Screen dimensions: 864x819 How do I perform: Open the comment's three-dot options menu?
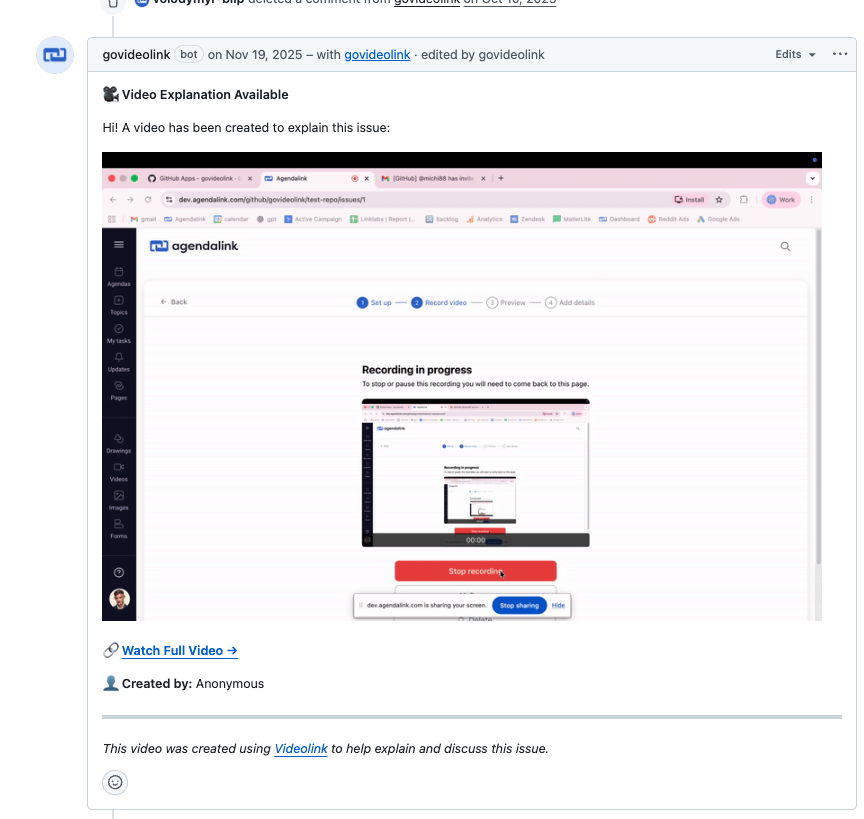[x=840, y=54]
